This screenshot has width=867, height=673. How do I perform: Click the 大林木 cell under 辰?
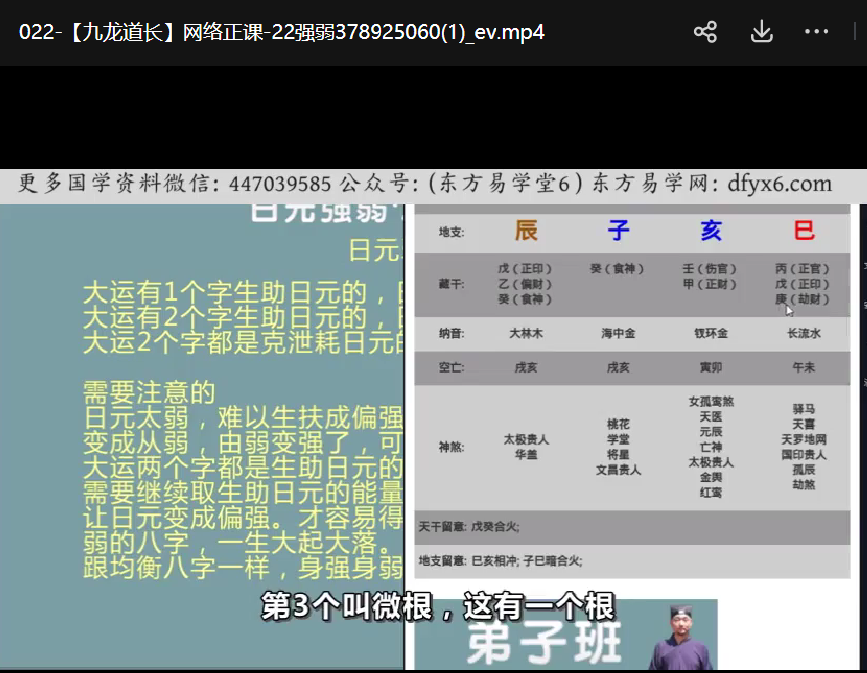[526, 334]
